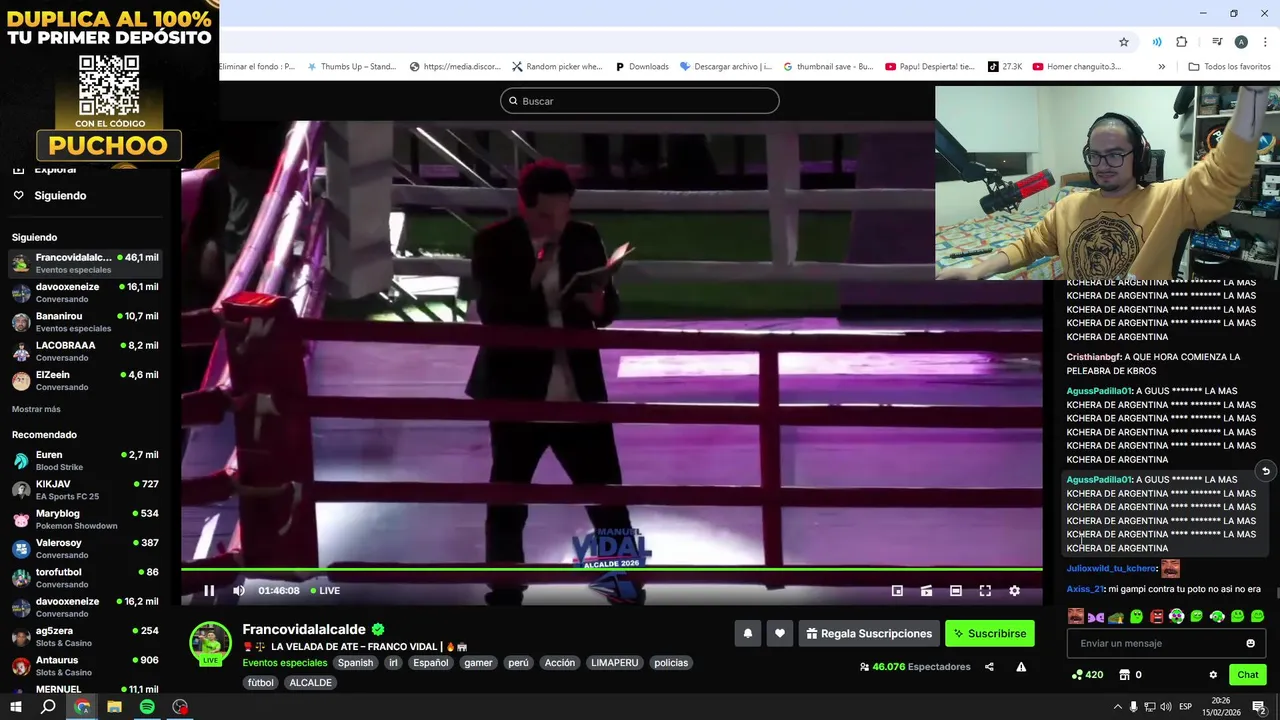Viewport: 1280px width, 720px height.
Task: Click first red-face emote in quick emote bar
Action: pyautogui.click(x=1075, y=616)
